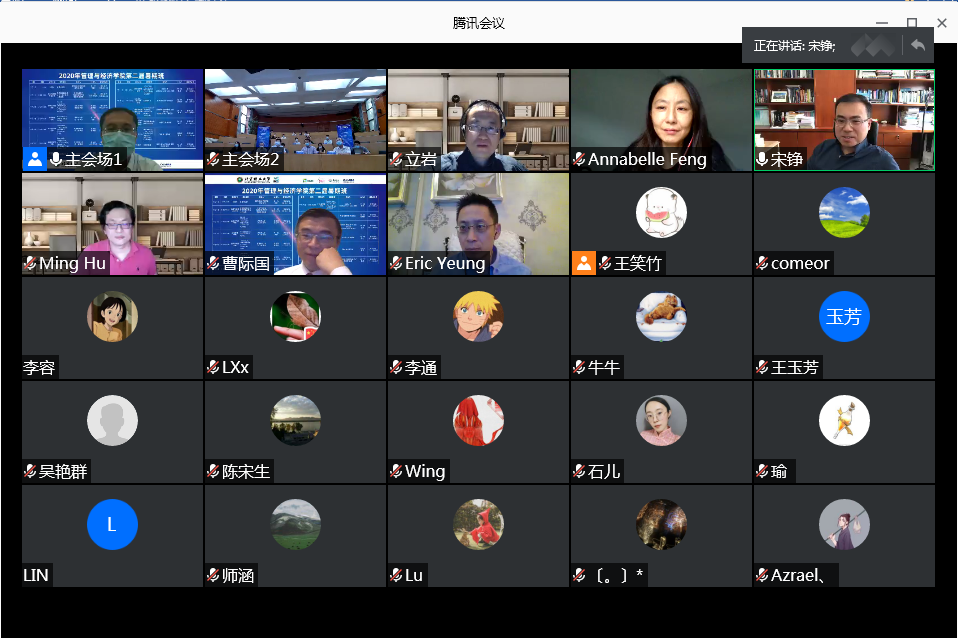Click the microphone icon on 主会场1 tile
This screenshot has height=638, width=958.
point(56,160)
